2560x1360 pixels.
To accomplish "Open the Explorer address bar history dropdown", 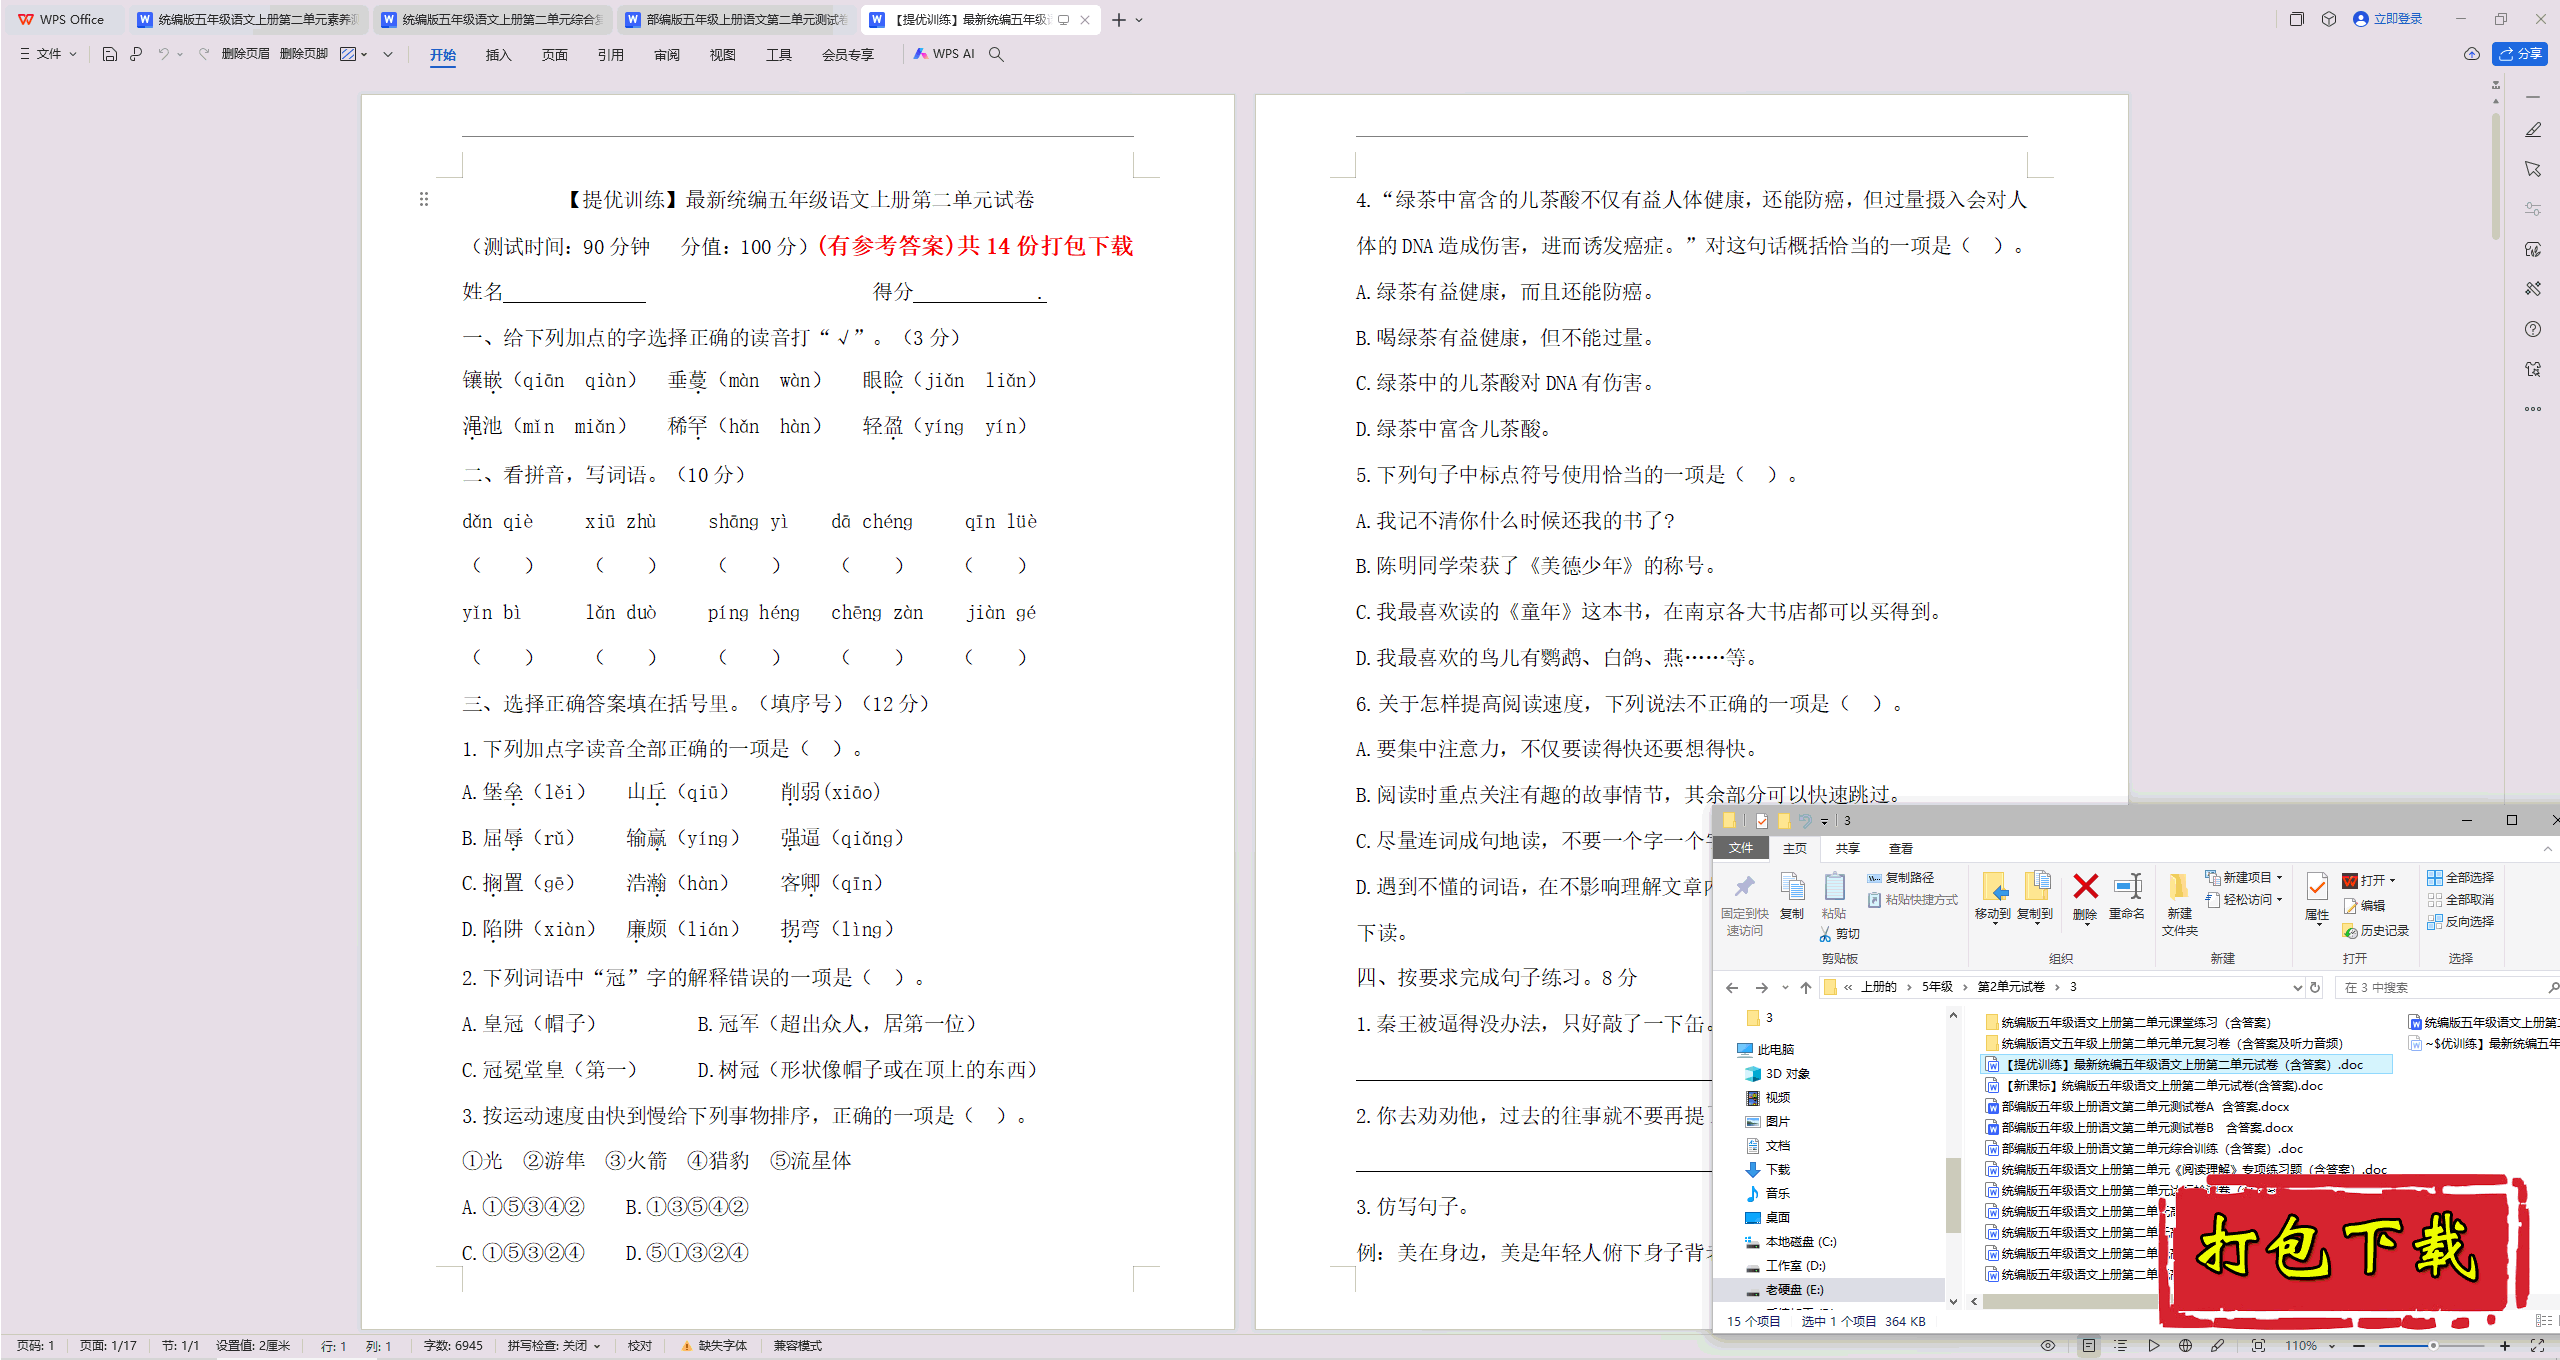I will click(x=2297, y=988).
